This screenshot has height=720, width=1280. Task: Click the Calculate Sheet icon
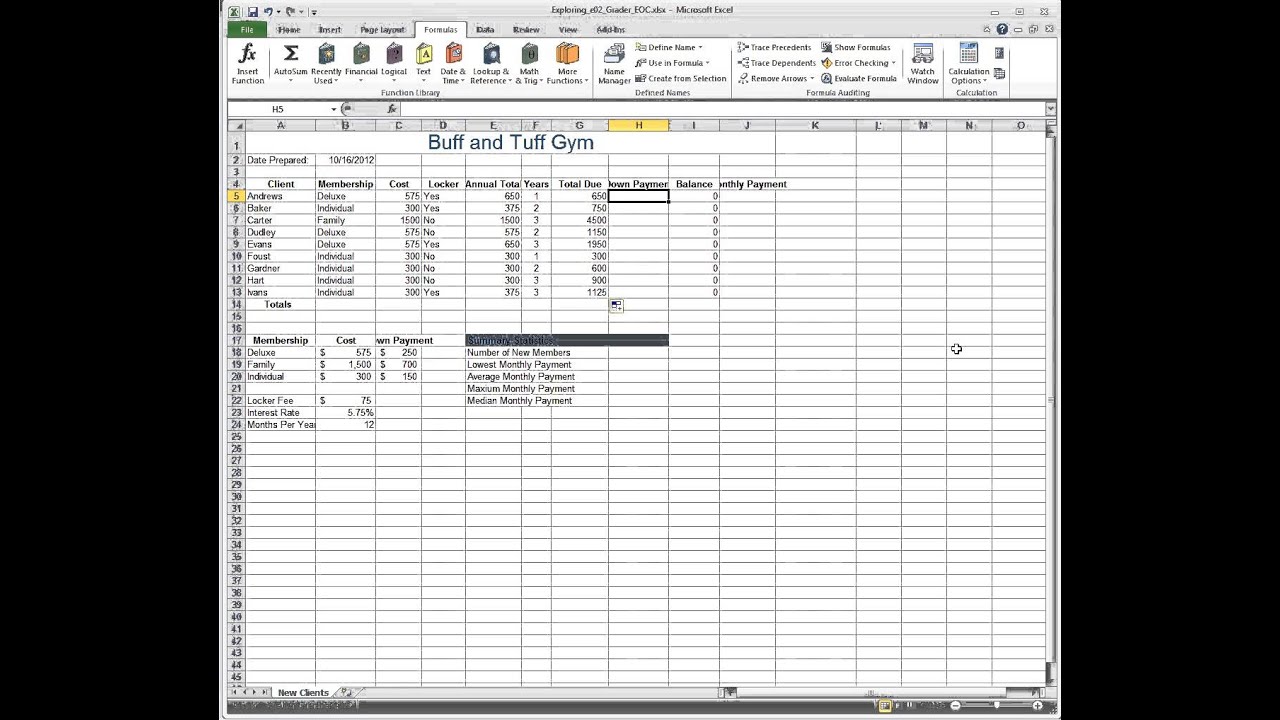click(x=999, y=73)
